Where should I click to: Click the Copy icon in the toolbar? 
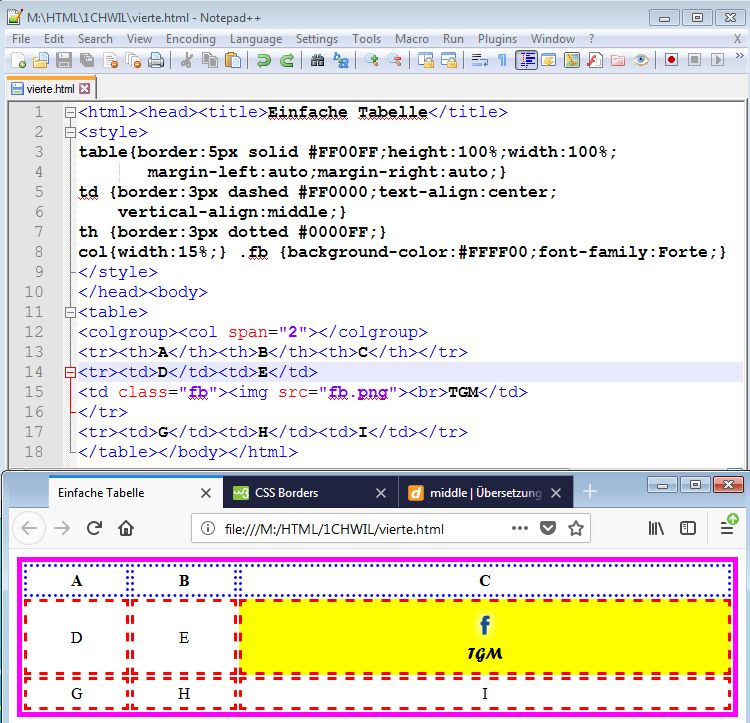click(x=210, y=60)
